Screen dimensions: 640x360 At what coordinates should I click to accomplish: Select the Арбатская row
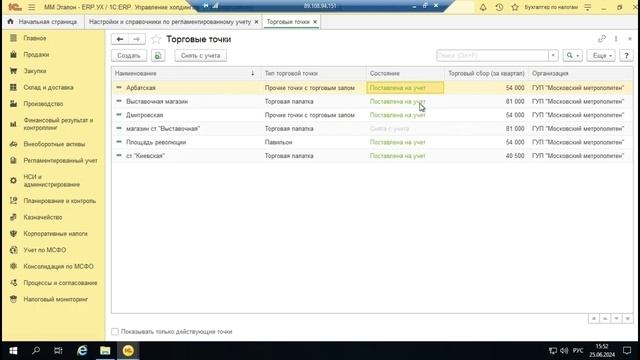coord(372,88)
